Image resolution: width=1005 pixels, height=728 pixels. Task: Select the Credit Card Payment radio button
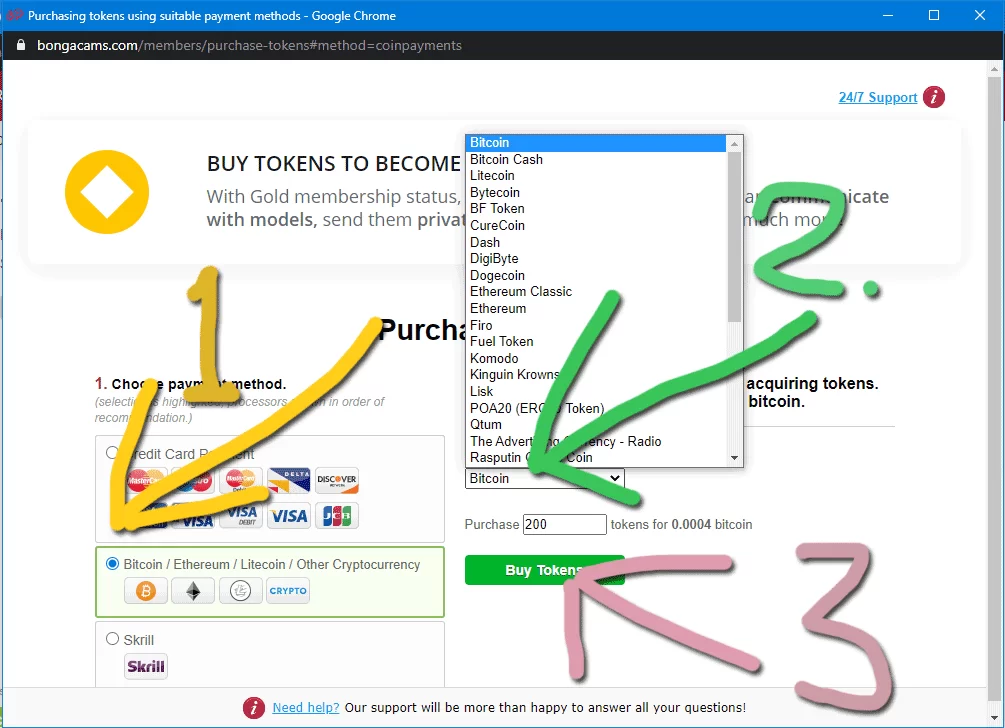[x=112, y=453]
